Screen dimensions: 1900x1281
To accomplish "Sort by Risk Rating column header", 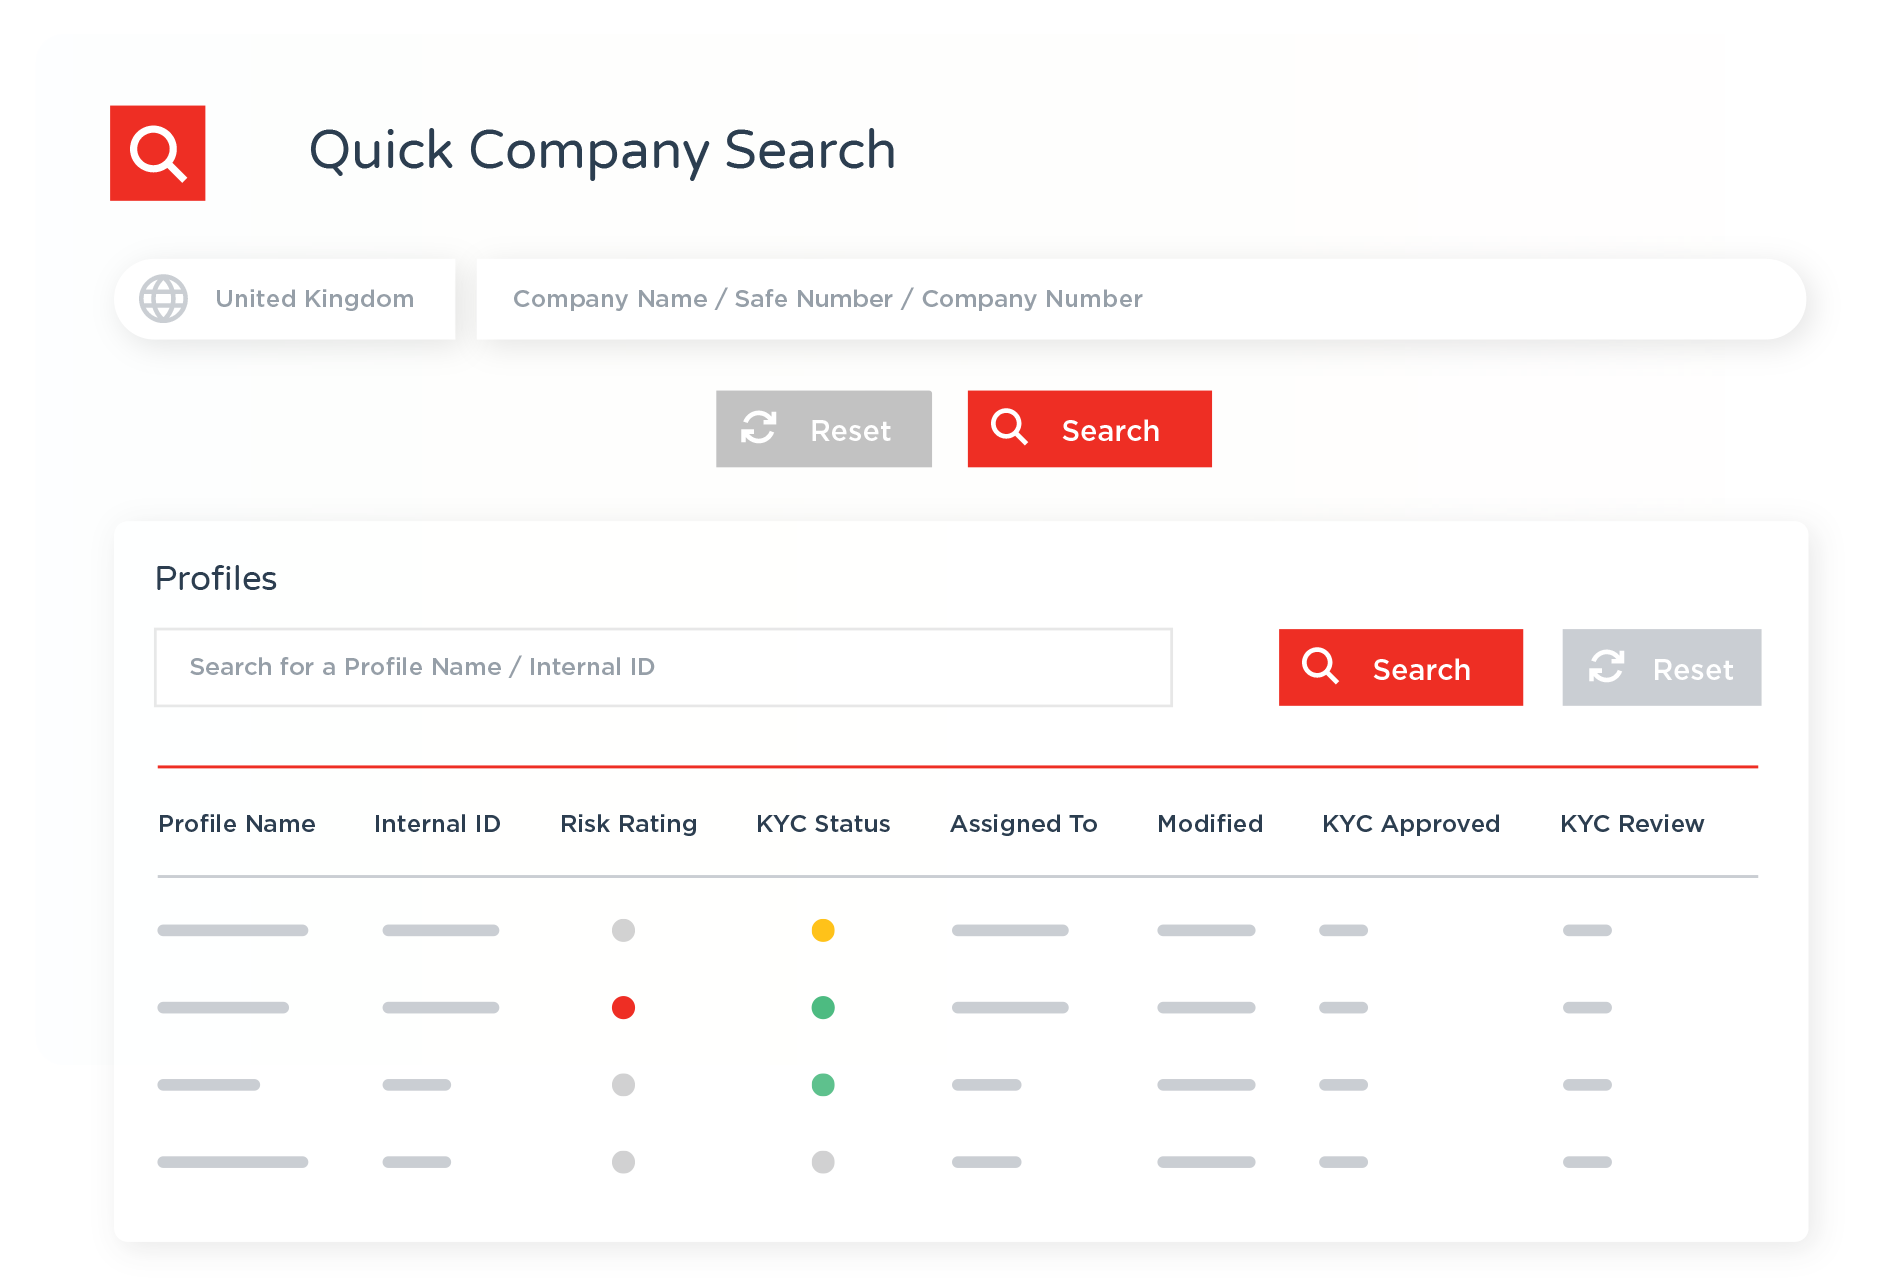I will point(628,824).
